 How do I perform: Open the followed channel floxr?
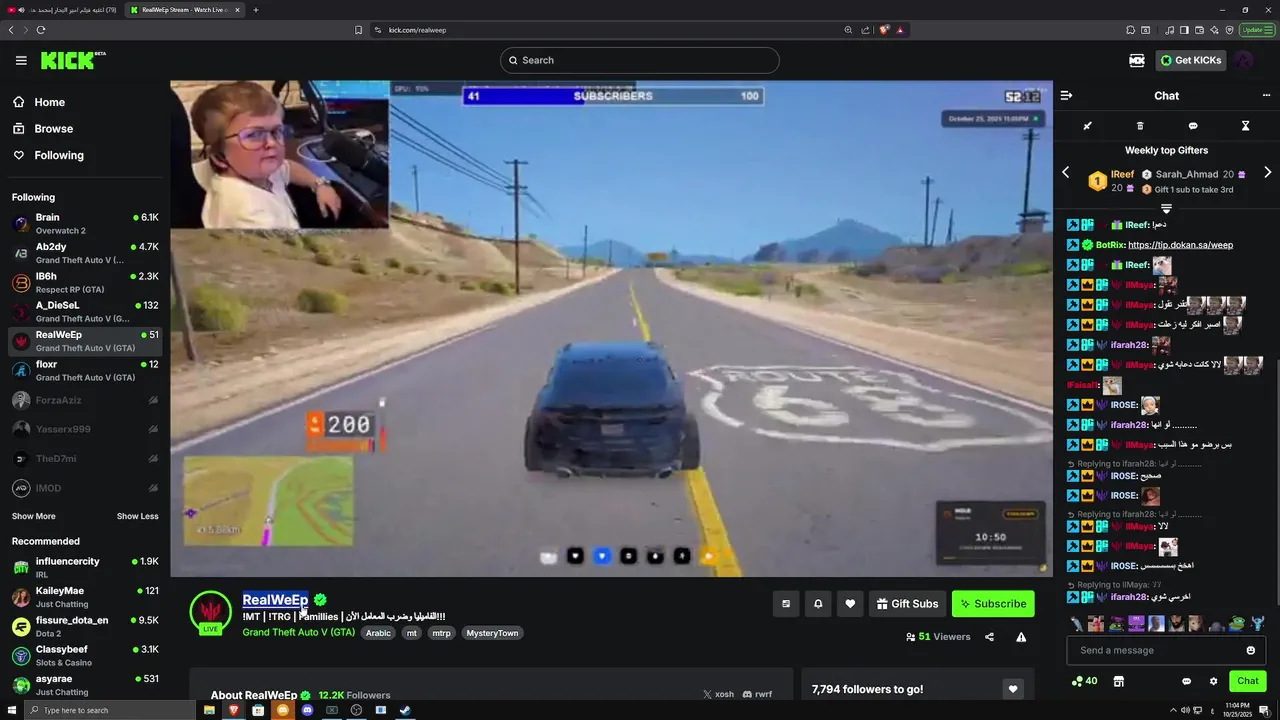click(85, 371)
